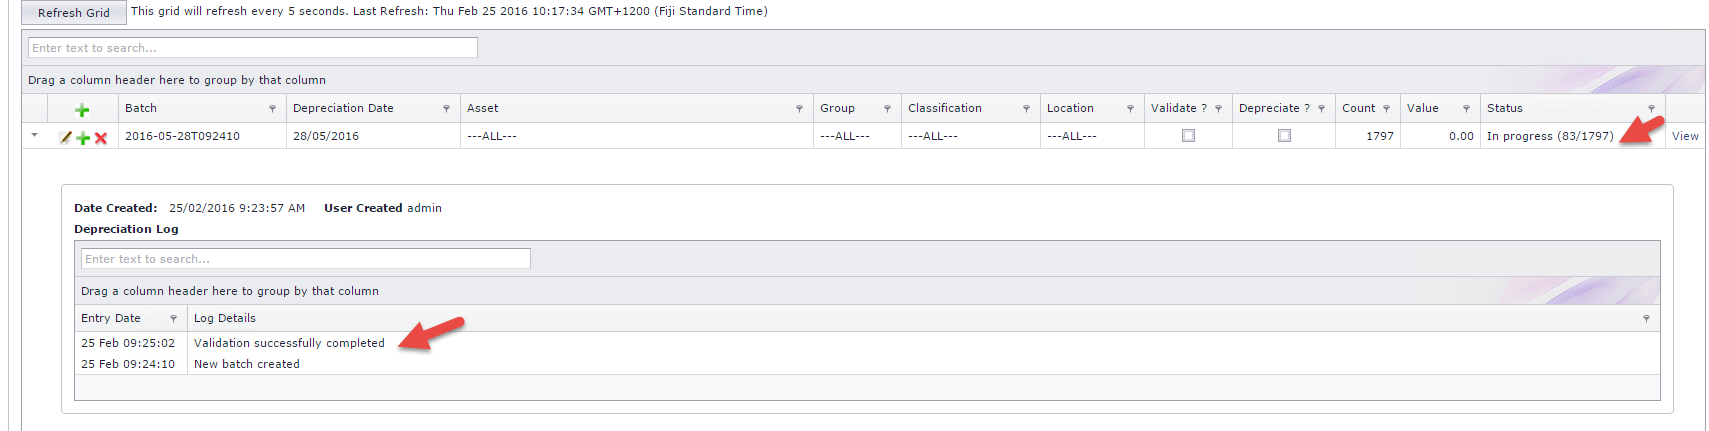
Task: Sort by the Log Details column header
Action: click(225, 318)
